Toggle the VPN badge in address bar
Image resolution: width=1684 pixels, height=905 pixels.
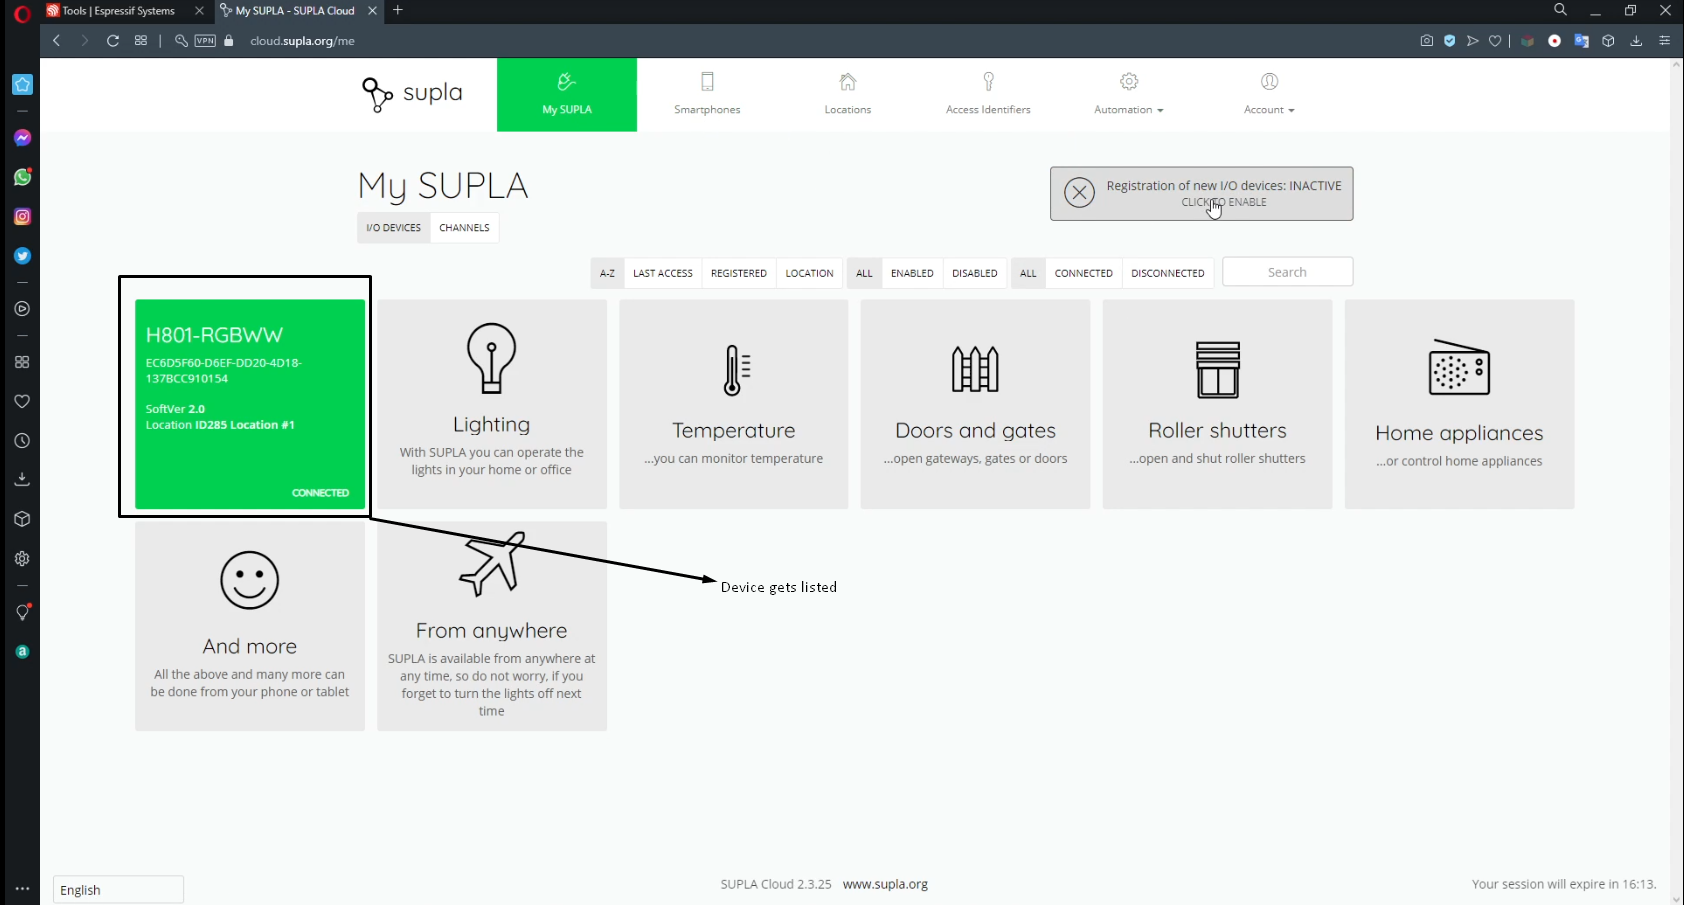point(205,41)
